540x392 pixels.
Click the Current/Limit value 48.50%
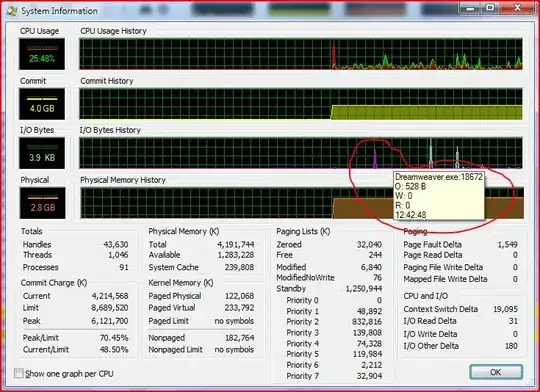tap(114, 349)
